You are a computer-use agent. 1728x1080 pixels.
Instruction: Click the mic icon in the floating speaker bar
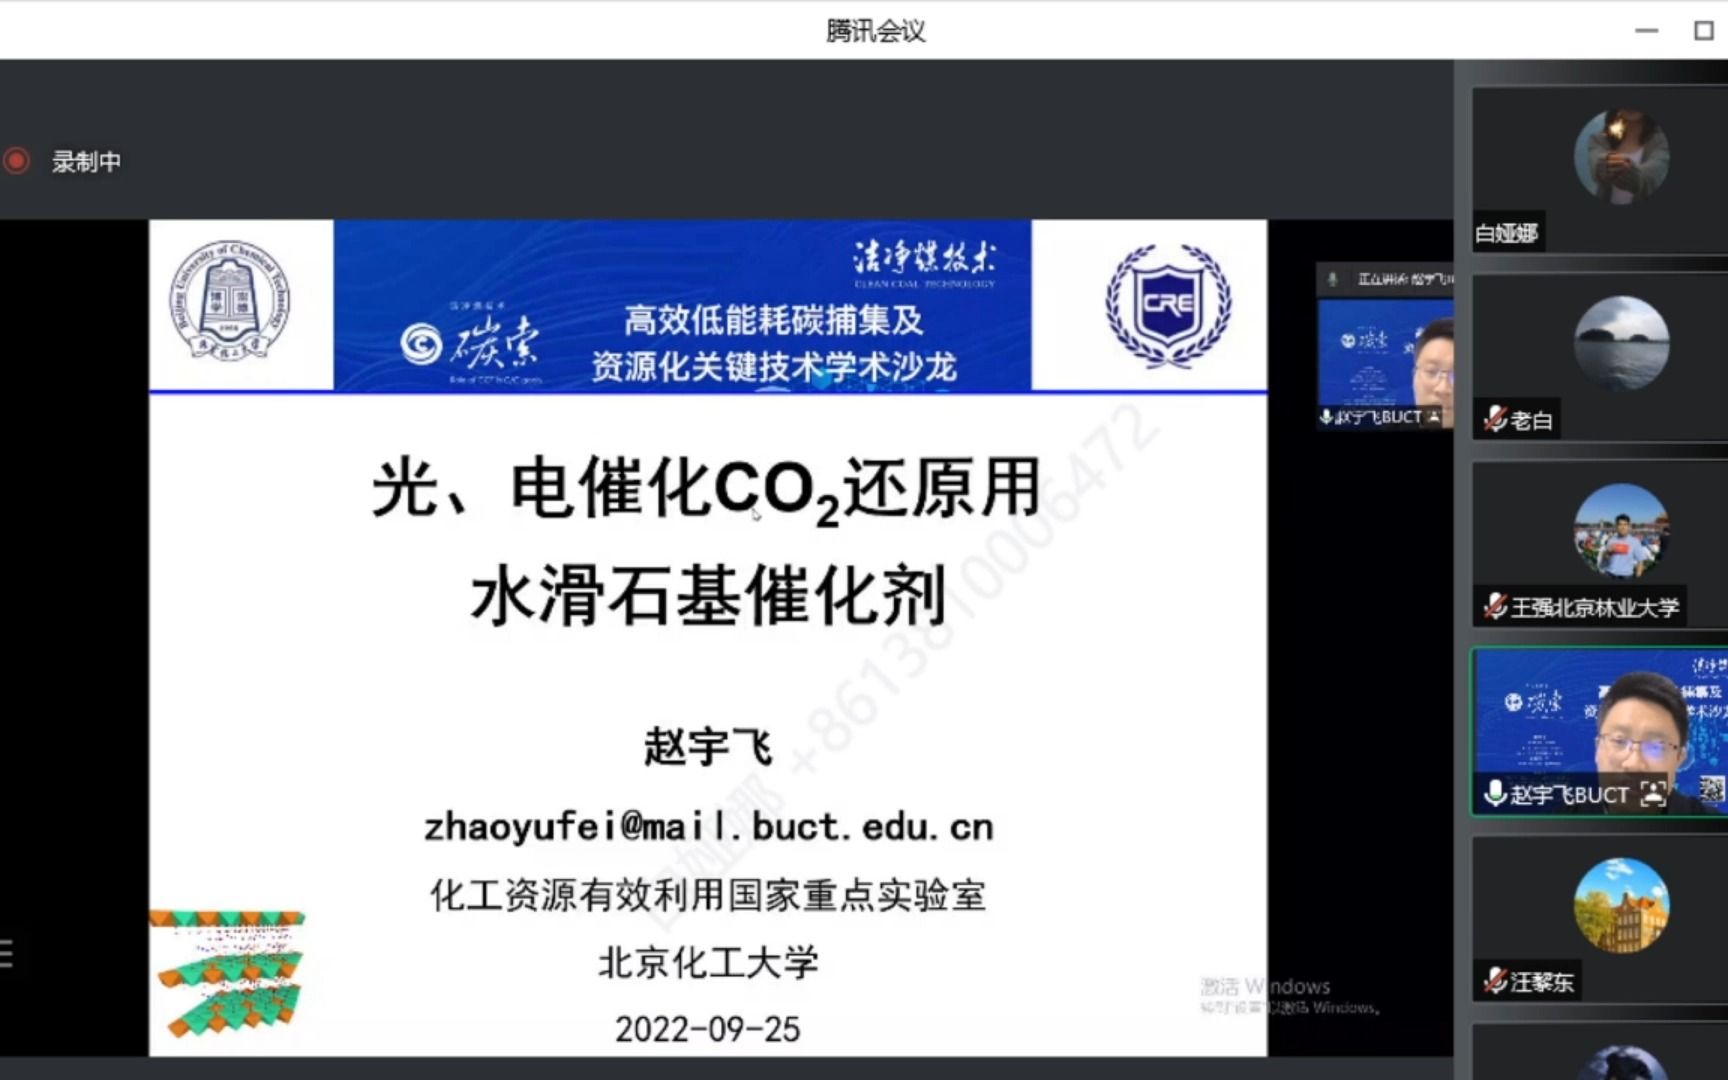click(1332, 279)
